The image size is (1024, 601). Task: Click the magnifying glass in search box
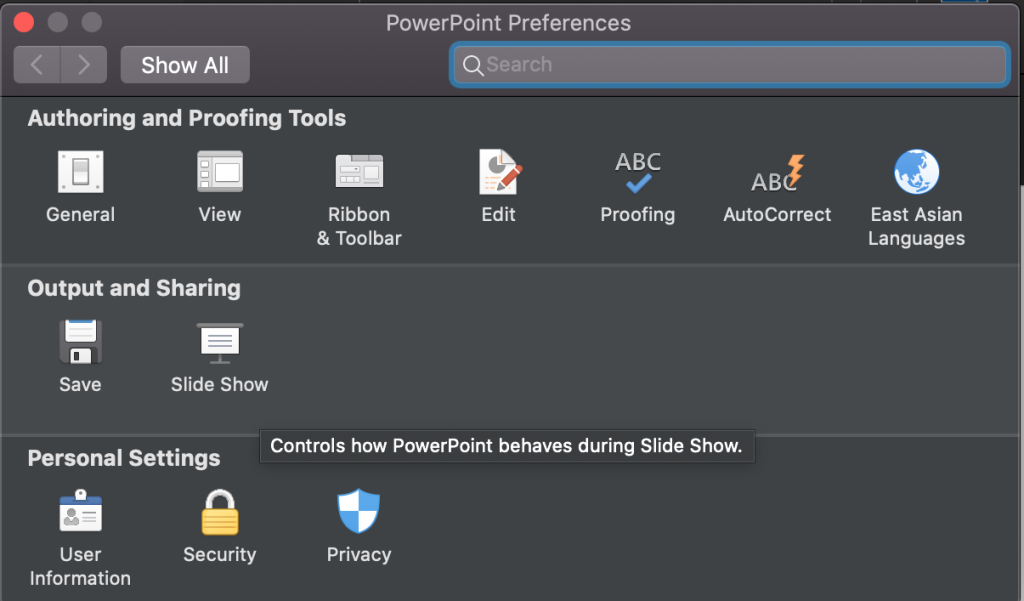pos(473,65)
